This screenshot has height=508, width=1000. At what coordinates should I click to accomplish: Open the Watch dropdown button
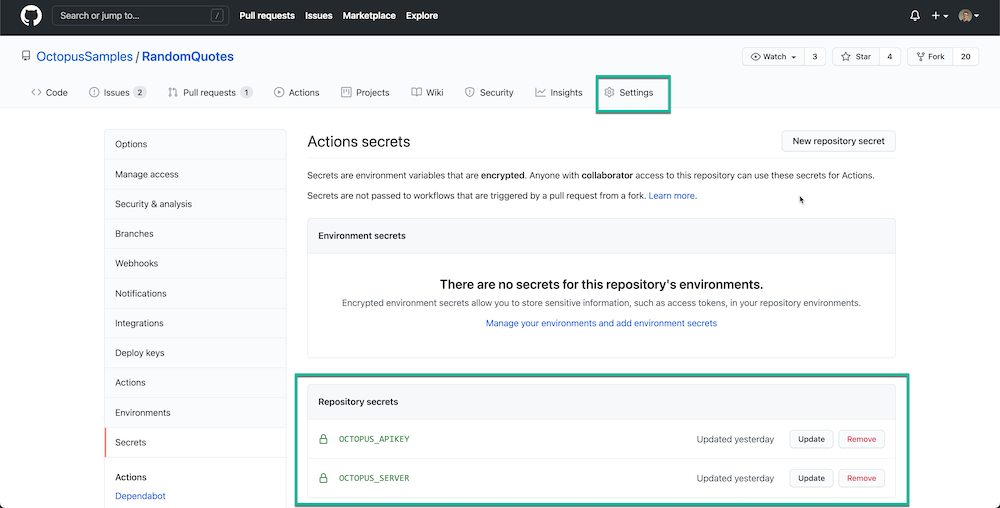[774, 57]
